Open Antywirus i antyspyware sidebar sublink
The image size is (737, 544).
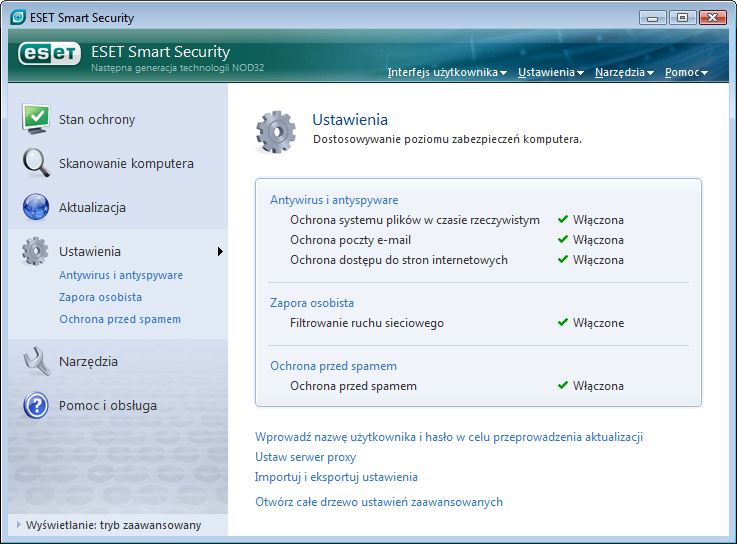[x=121, y=275]
